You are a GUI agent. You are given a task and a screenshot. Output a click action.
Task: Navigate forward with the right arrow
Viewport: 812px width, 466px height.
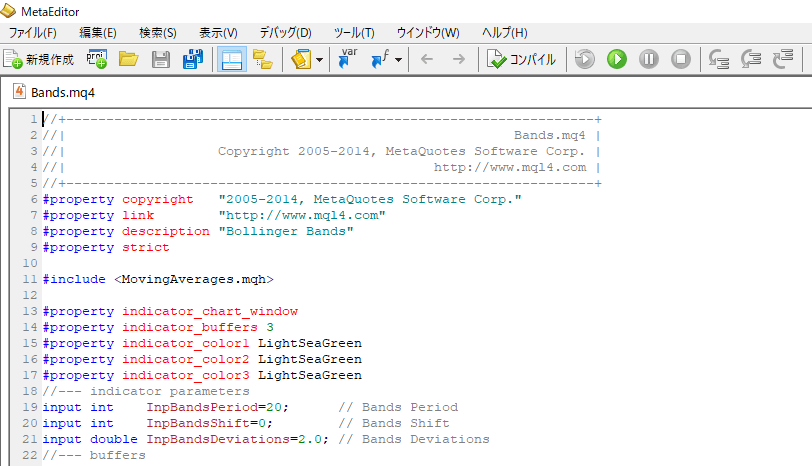point(459,60)
